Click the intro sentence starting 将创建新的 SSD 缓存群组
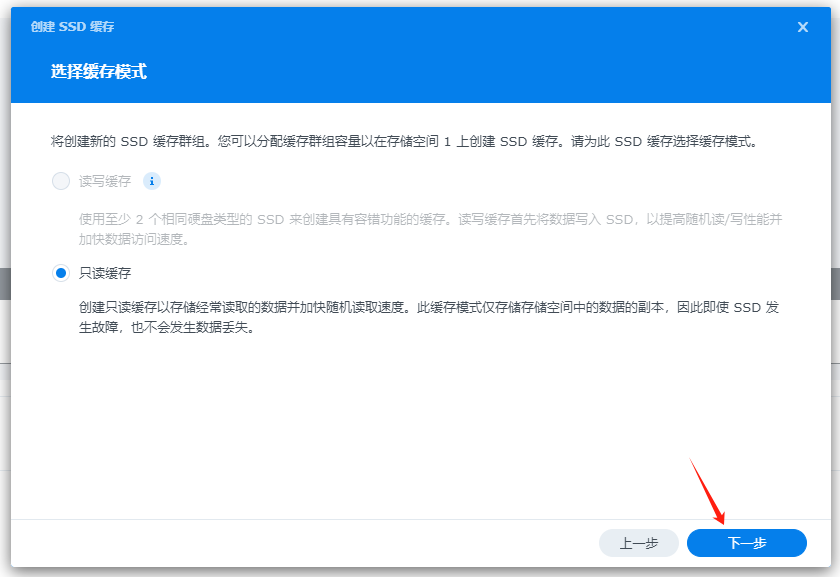 tap(404, 141)
